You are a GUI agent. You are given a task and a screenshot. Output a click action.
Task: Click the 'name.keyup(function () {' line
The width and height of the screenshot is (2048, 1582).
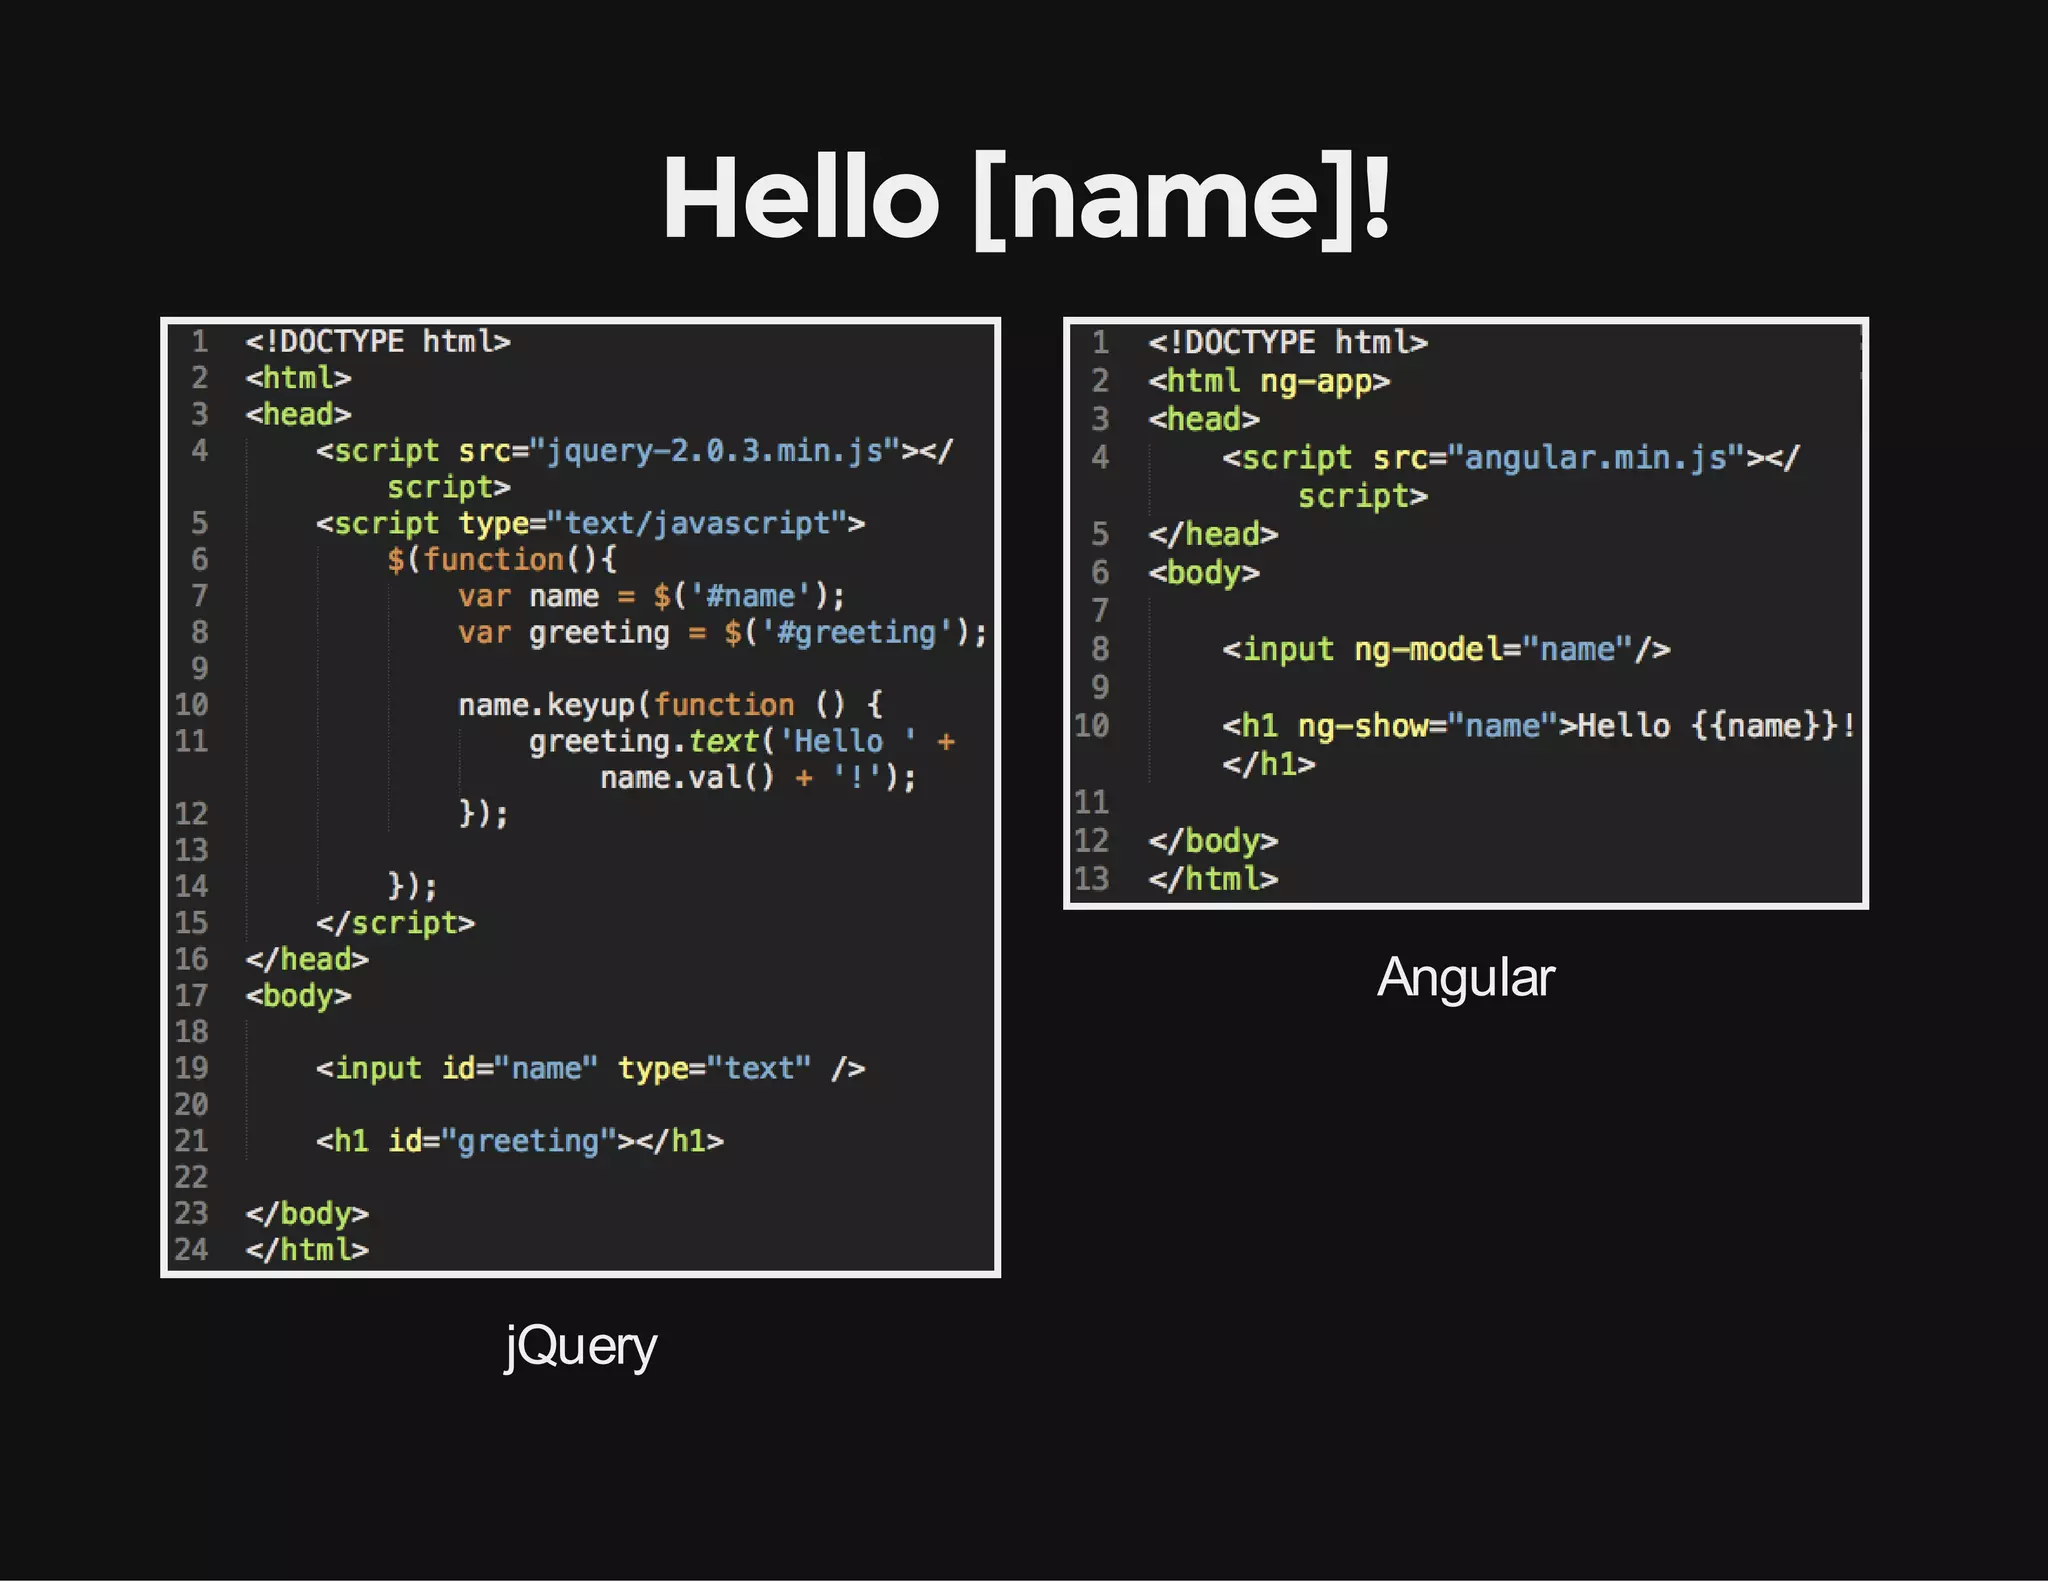[670, 705]
